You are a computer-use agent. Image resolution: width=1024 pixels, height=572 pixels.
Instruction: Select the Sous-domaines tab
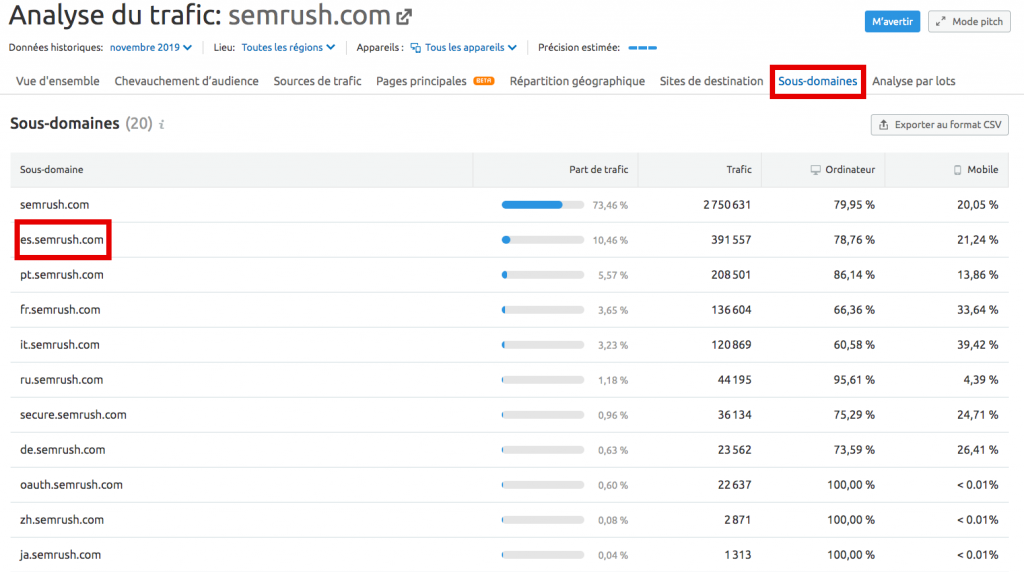[x=818, y=81]
